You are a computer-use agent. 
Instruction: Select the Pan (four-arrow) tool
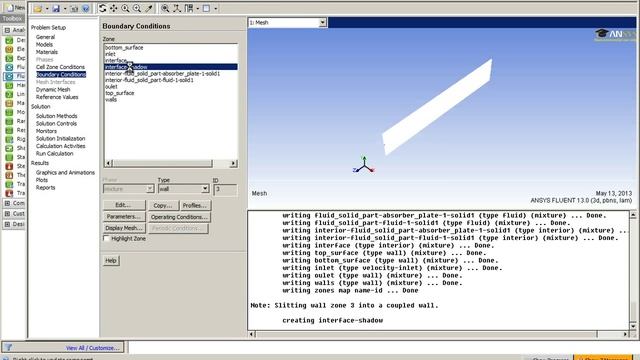pyautogui.click(x=114, y=8)
